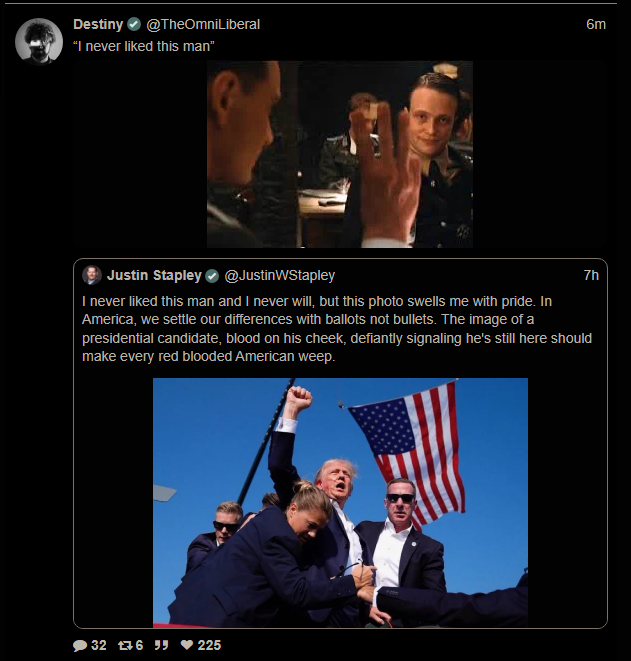Like the post with the heart icon
Viewport: 631px width, 661px height.
point(187,645)
